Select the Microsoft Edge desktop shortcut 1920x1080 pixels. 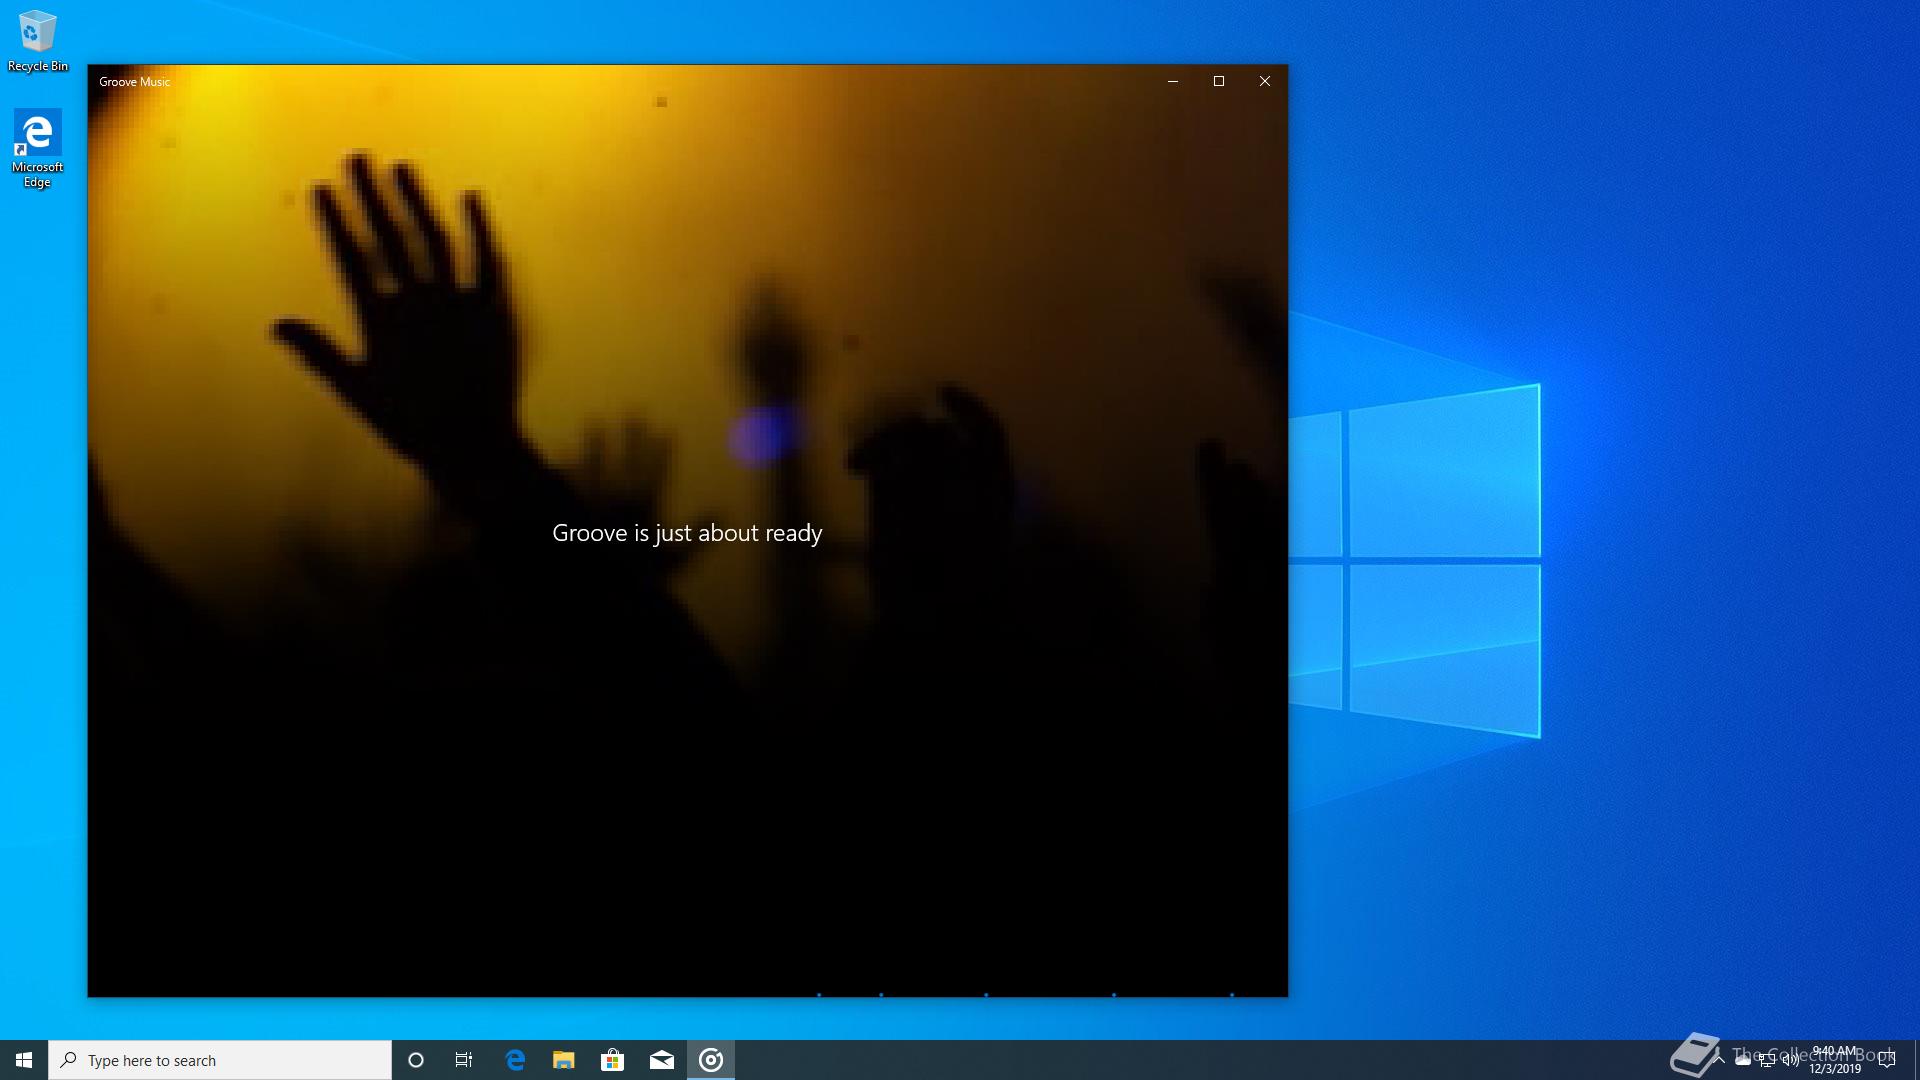37,148
